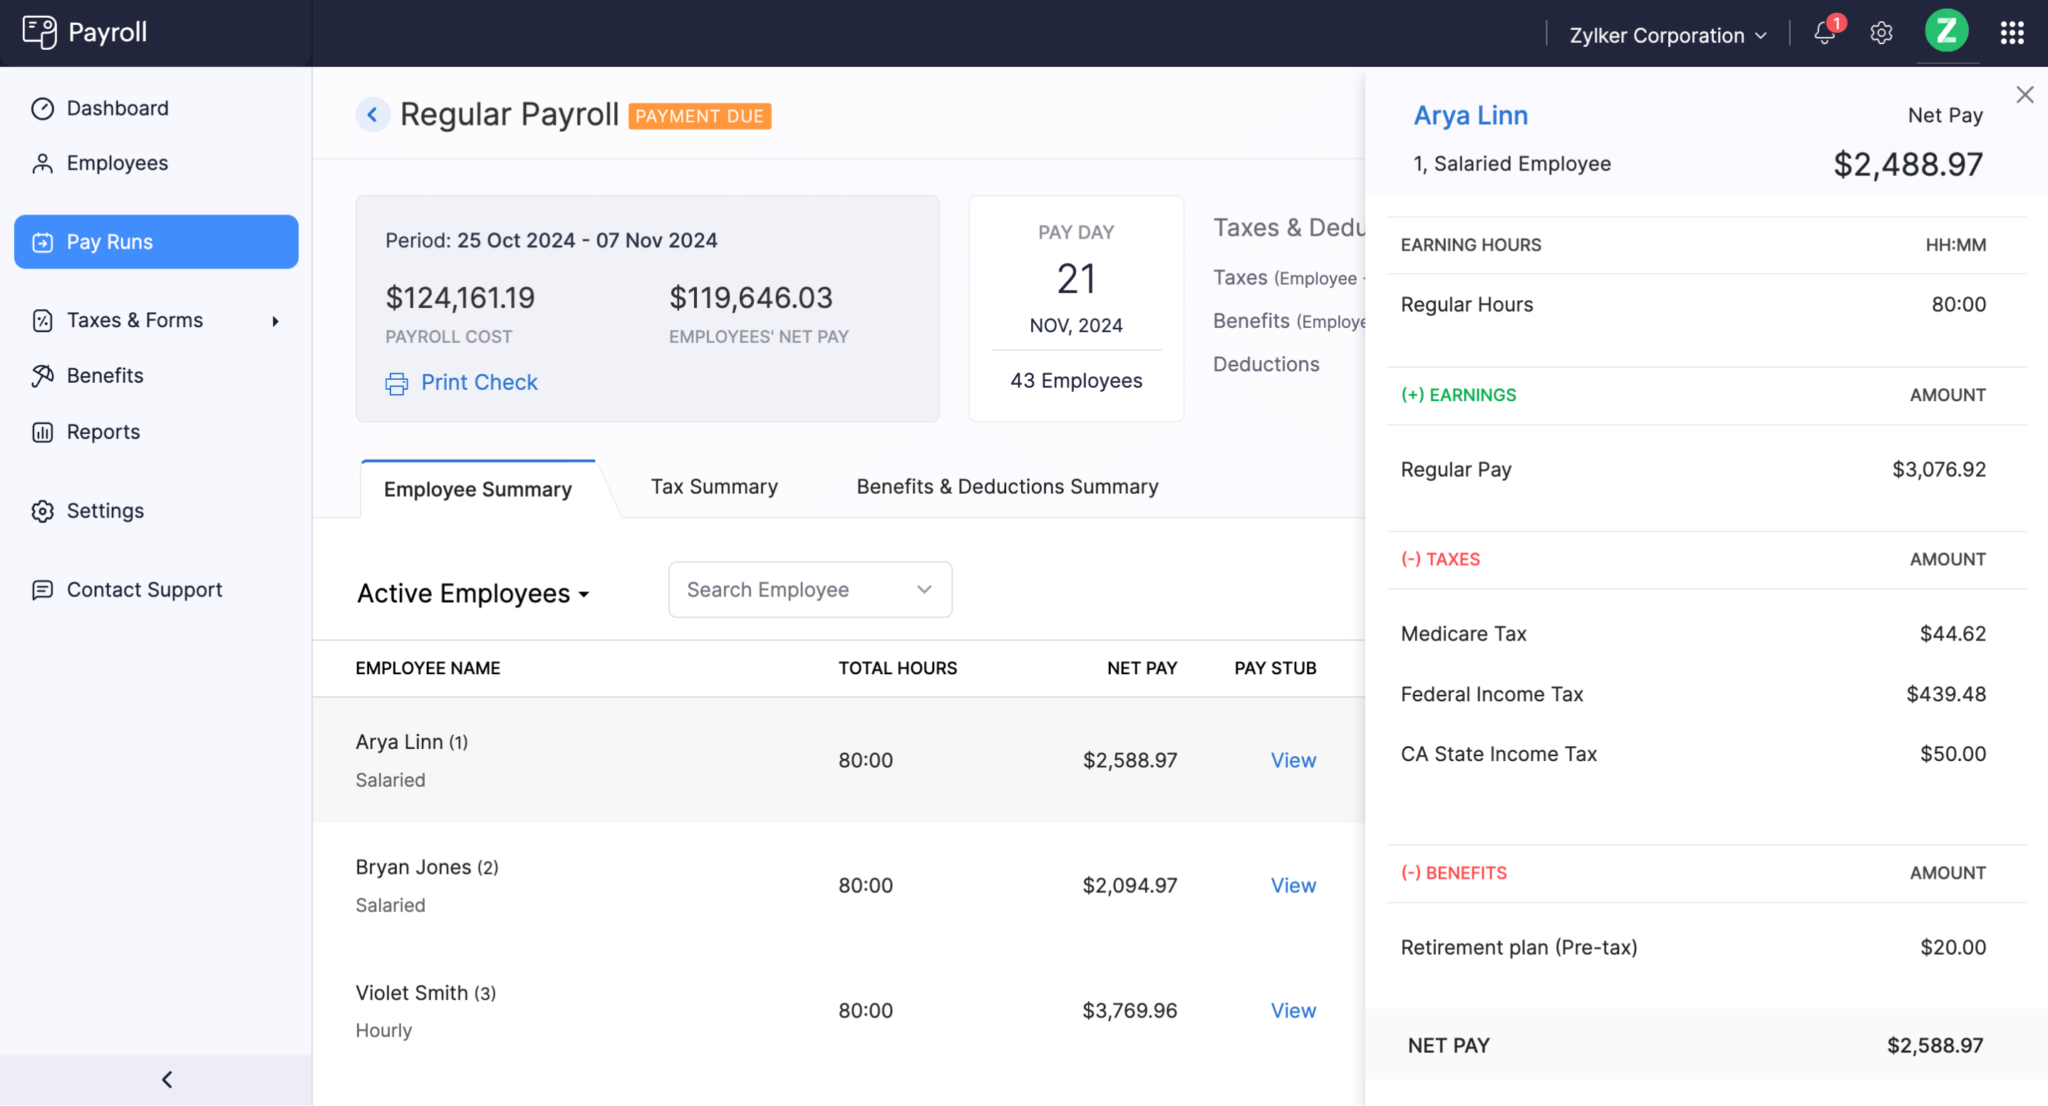The width and height of the screenshot is (2048, 1106).
Task: Open the Reports section
Action: click(x=103, y=431)
